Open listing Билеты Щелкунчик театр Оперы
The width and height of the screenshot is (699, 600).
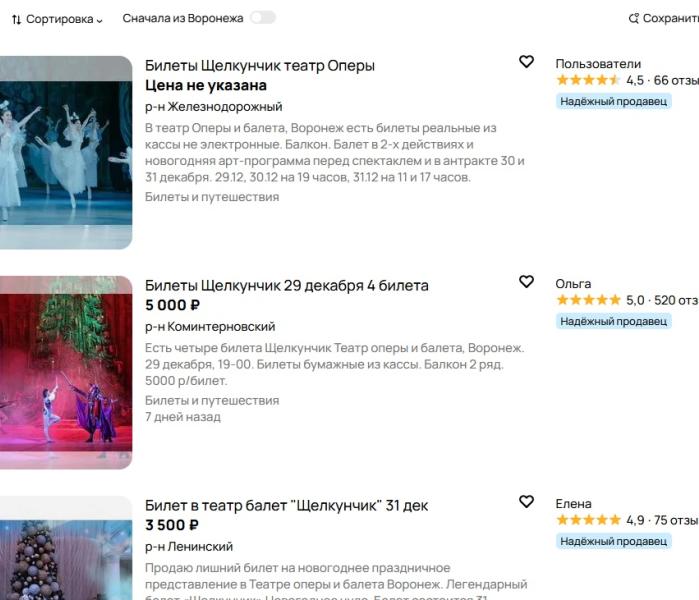260,66
